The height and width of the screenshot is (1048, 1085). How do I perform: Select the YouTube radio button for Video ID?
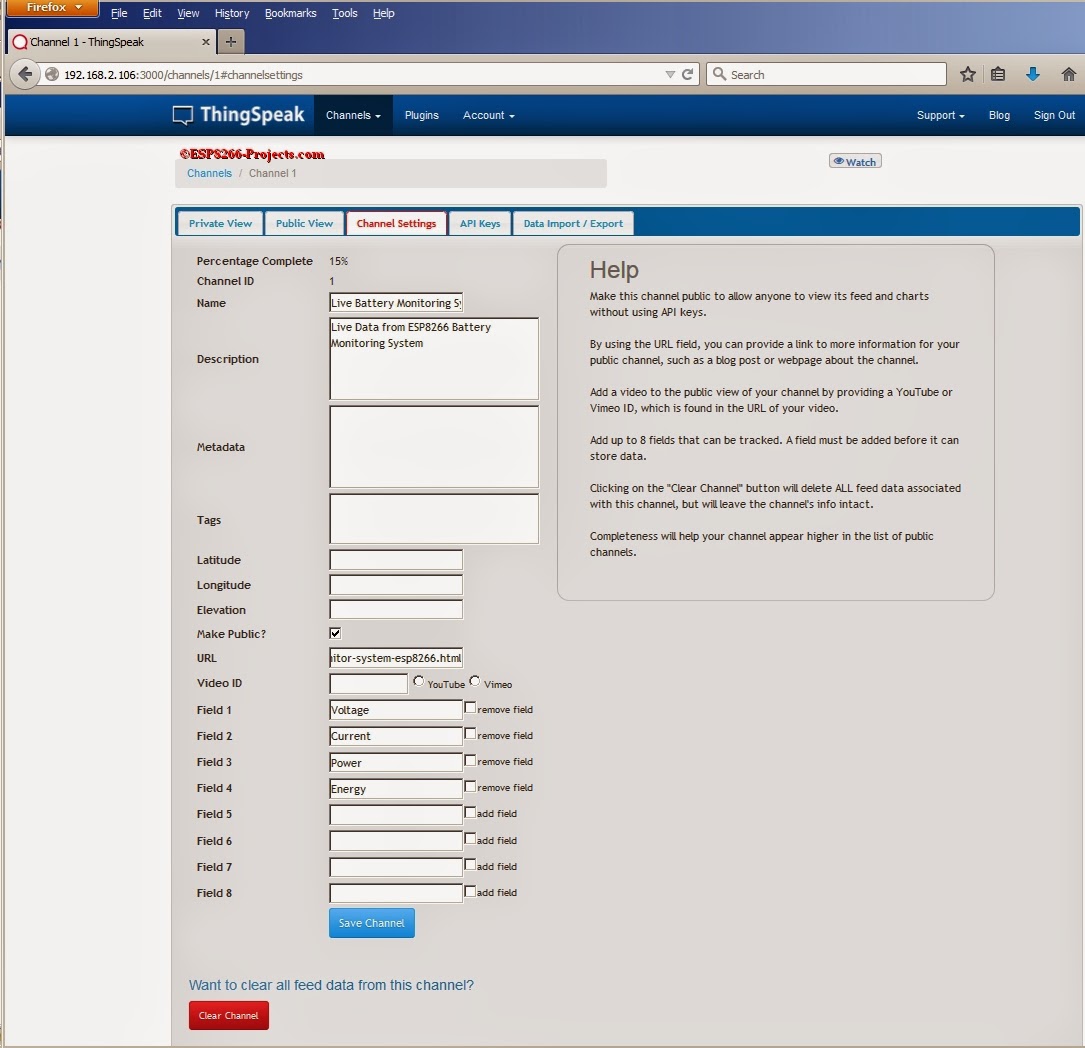click(x=418, y=681)
